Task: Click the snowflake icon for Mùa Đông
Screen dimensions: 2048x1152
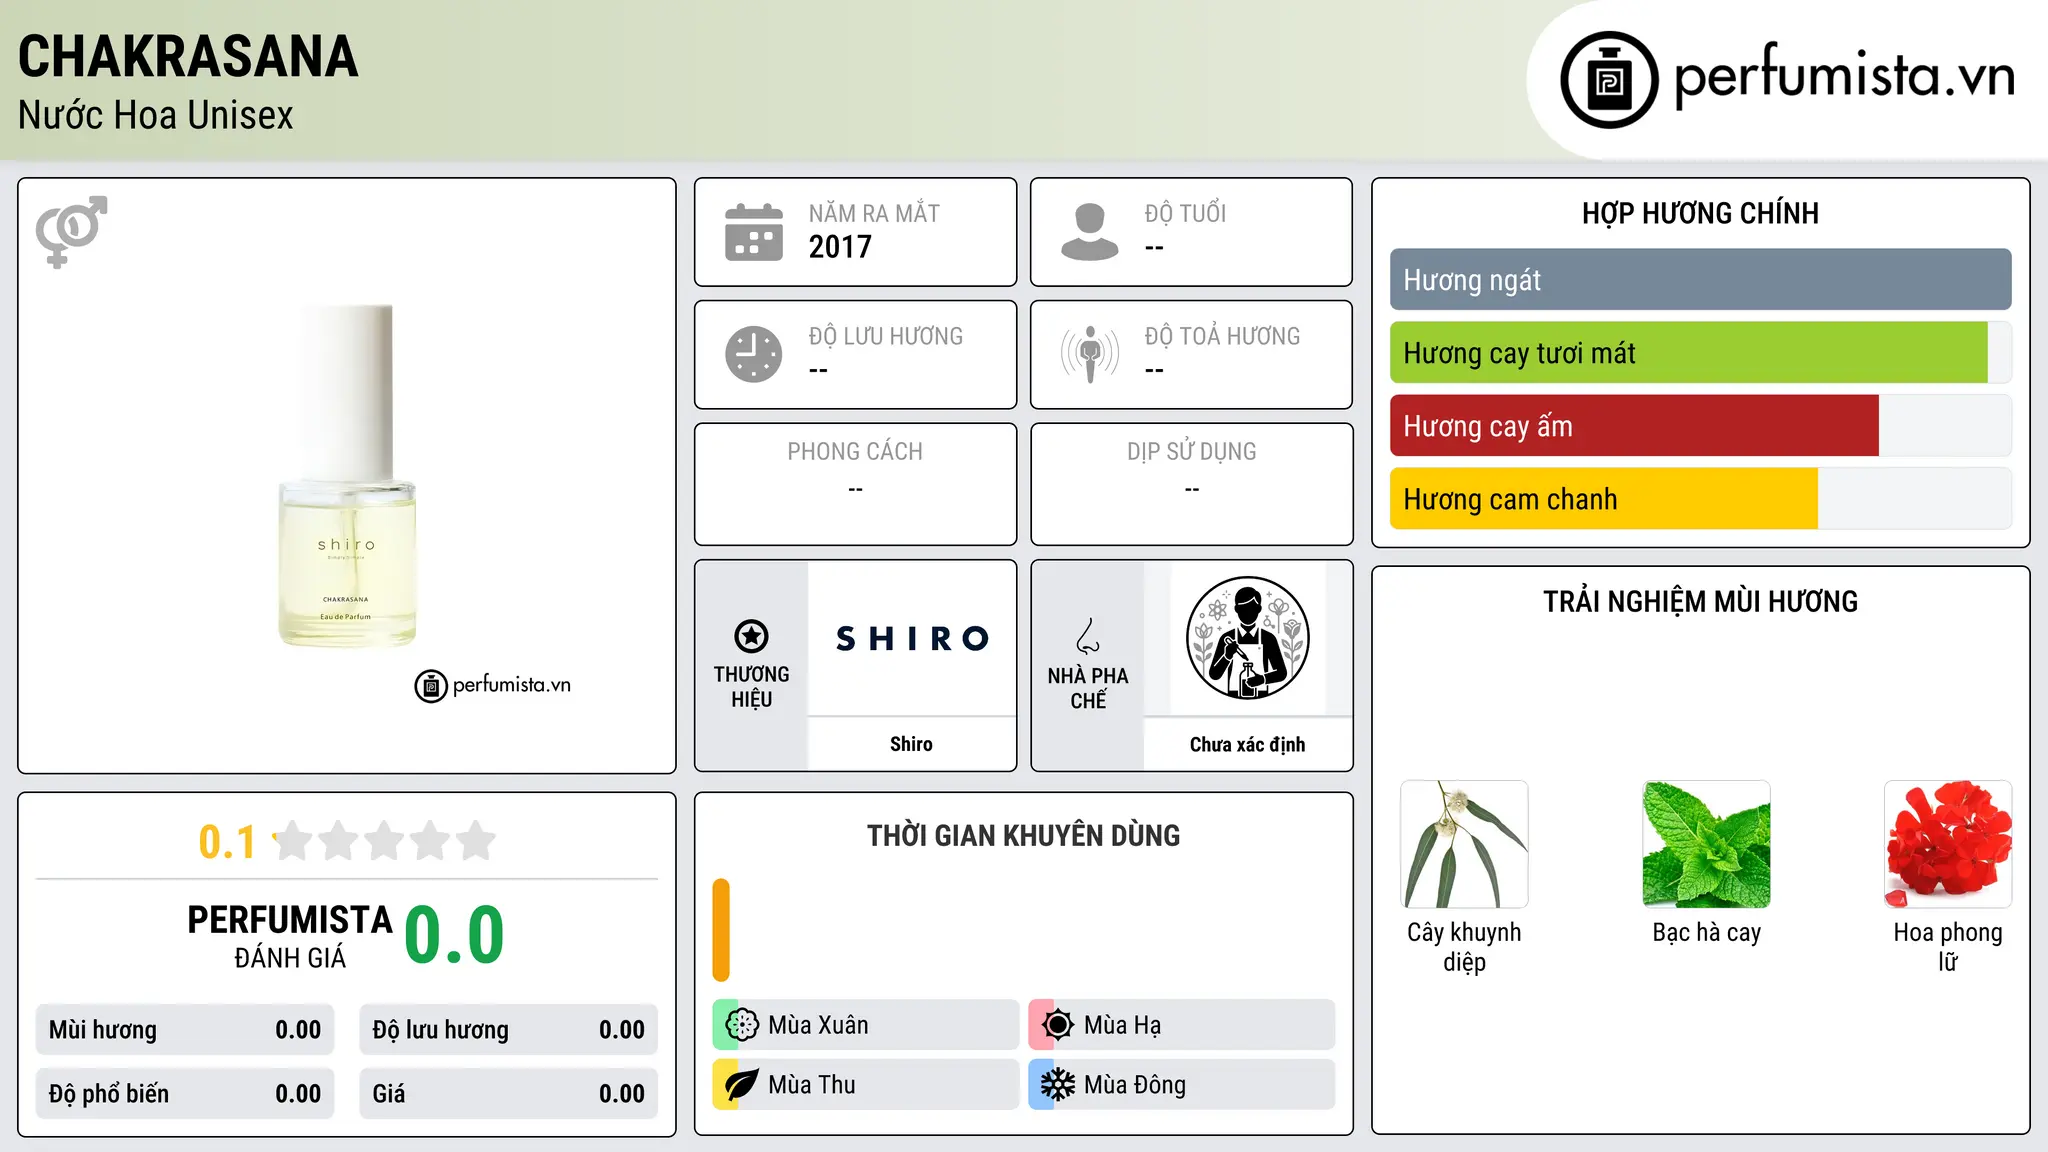Action: [x=1058, y=1085]
